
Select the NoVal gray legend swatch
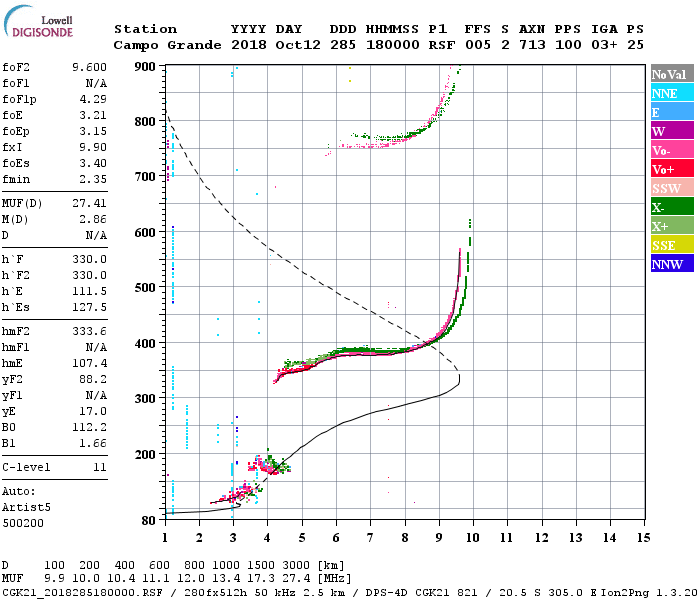point(672,74)
